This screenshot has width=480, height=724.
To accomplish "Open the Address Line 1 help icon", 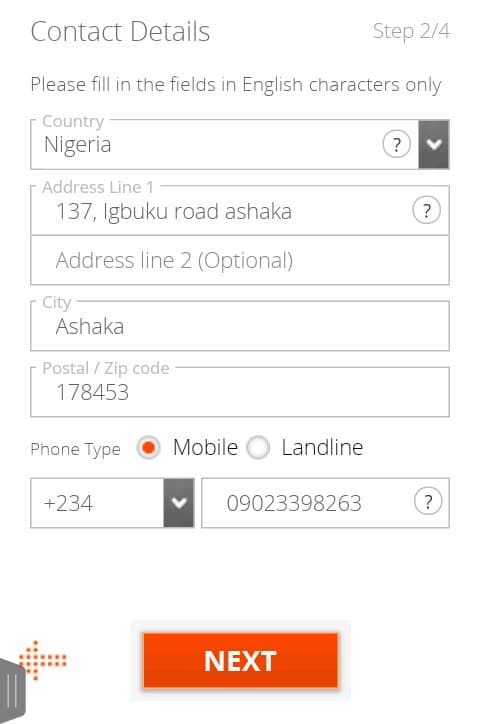I will (426, 211).
